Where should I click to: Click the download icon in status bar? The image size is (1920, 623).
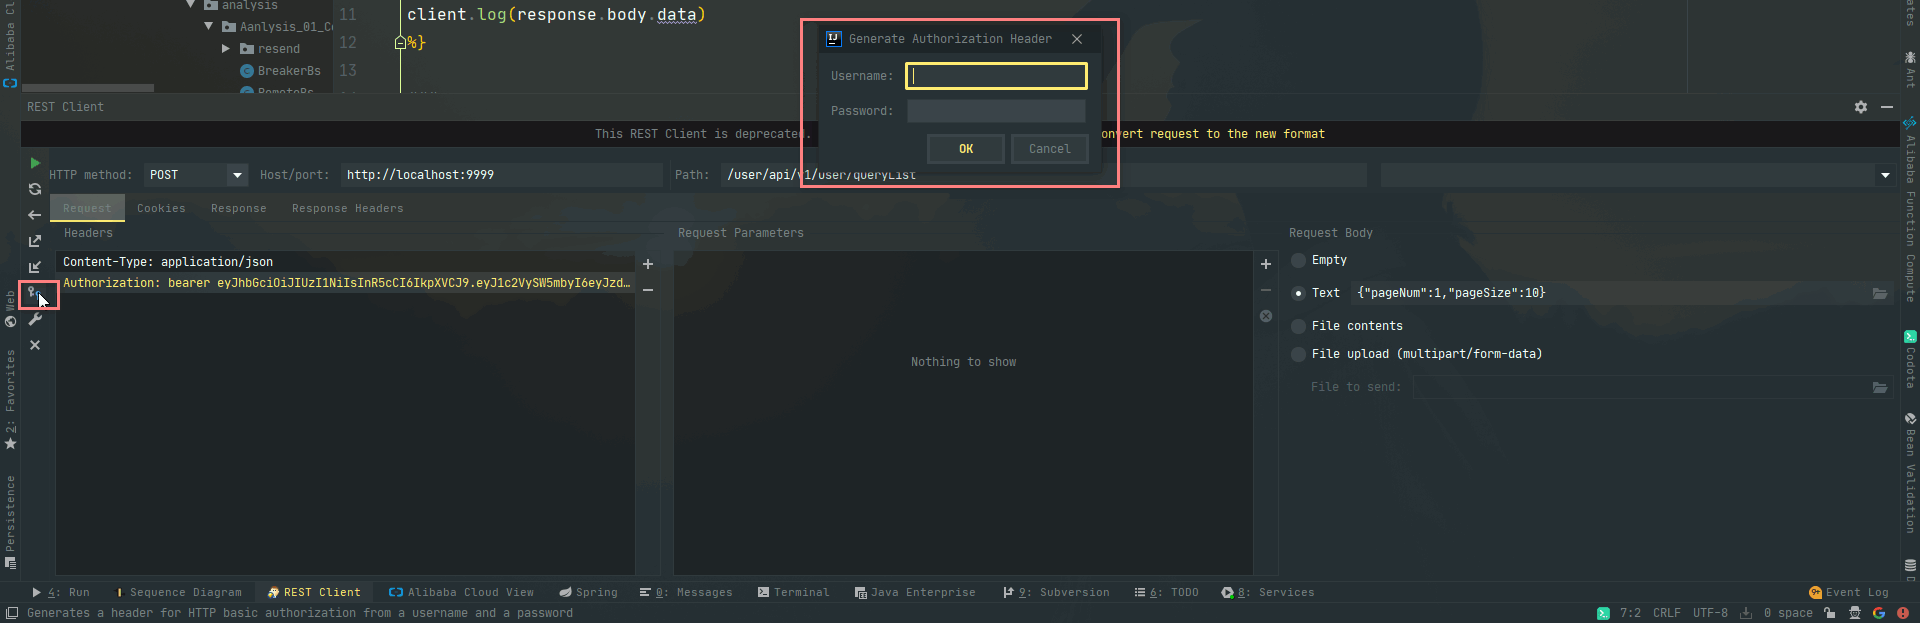(x=1746, y=613)
